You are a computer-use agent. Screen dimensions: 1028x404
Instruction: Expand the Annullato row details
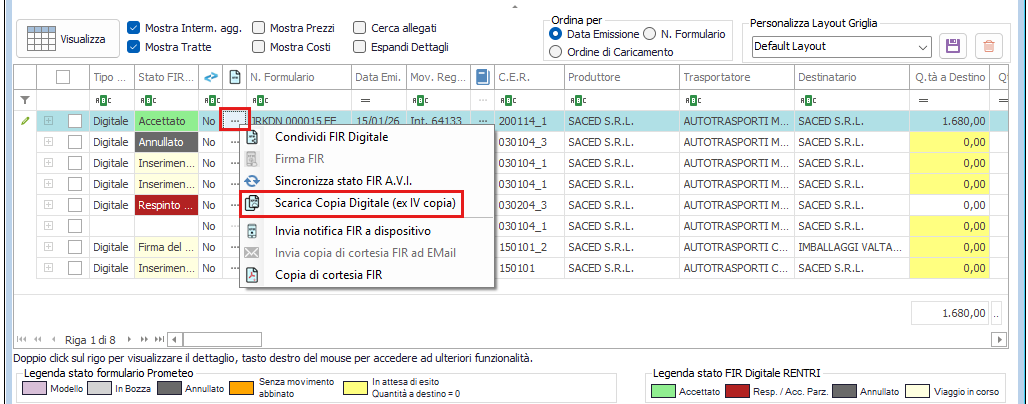(x=48, y=142)
